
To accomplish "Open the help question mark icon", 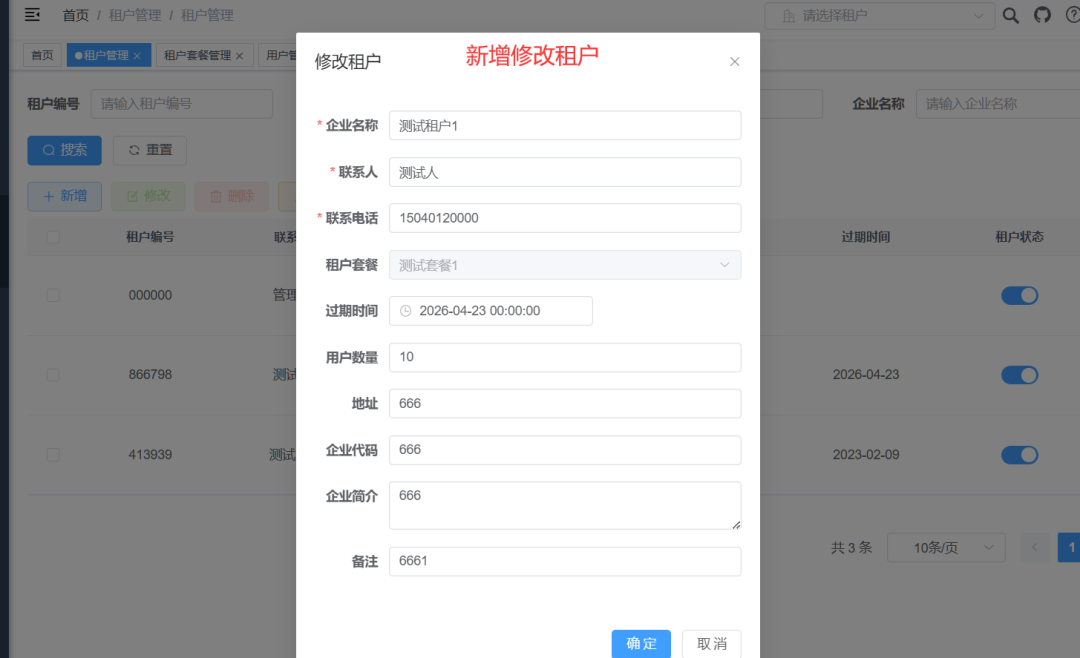I will click(x=1072, y=15).
